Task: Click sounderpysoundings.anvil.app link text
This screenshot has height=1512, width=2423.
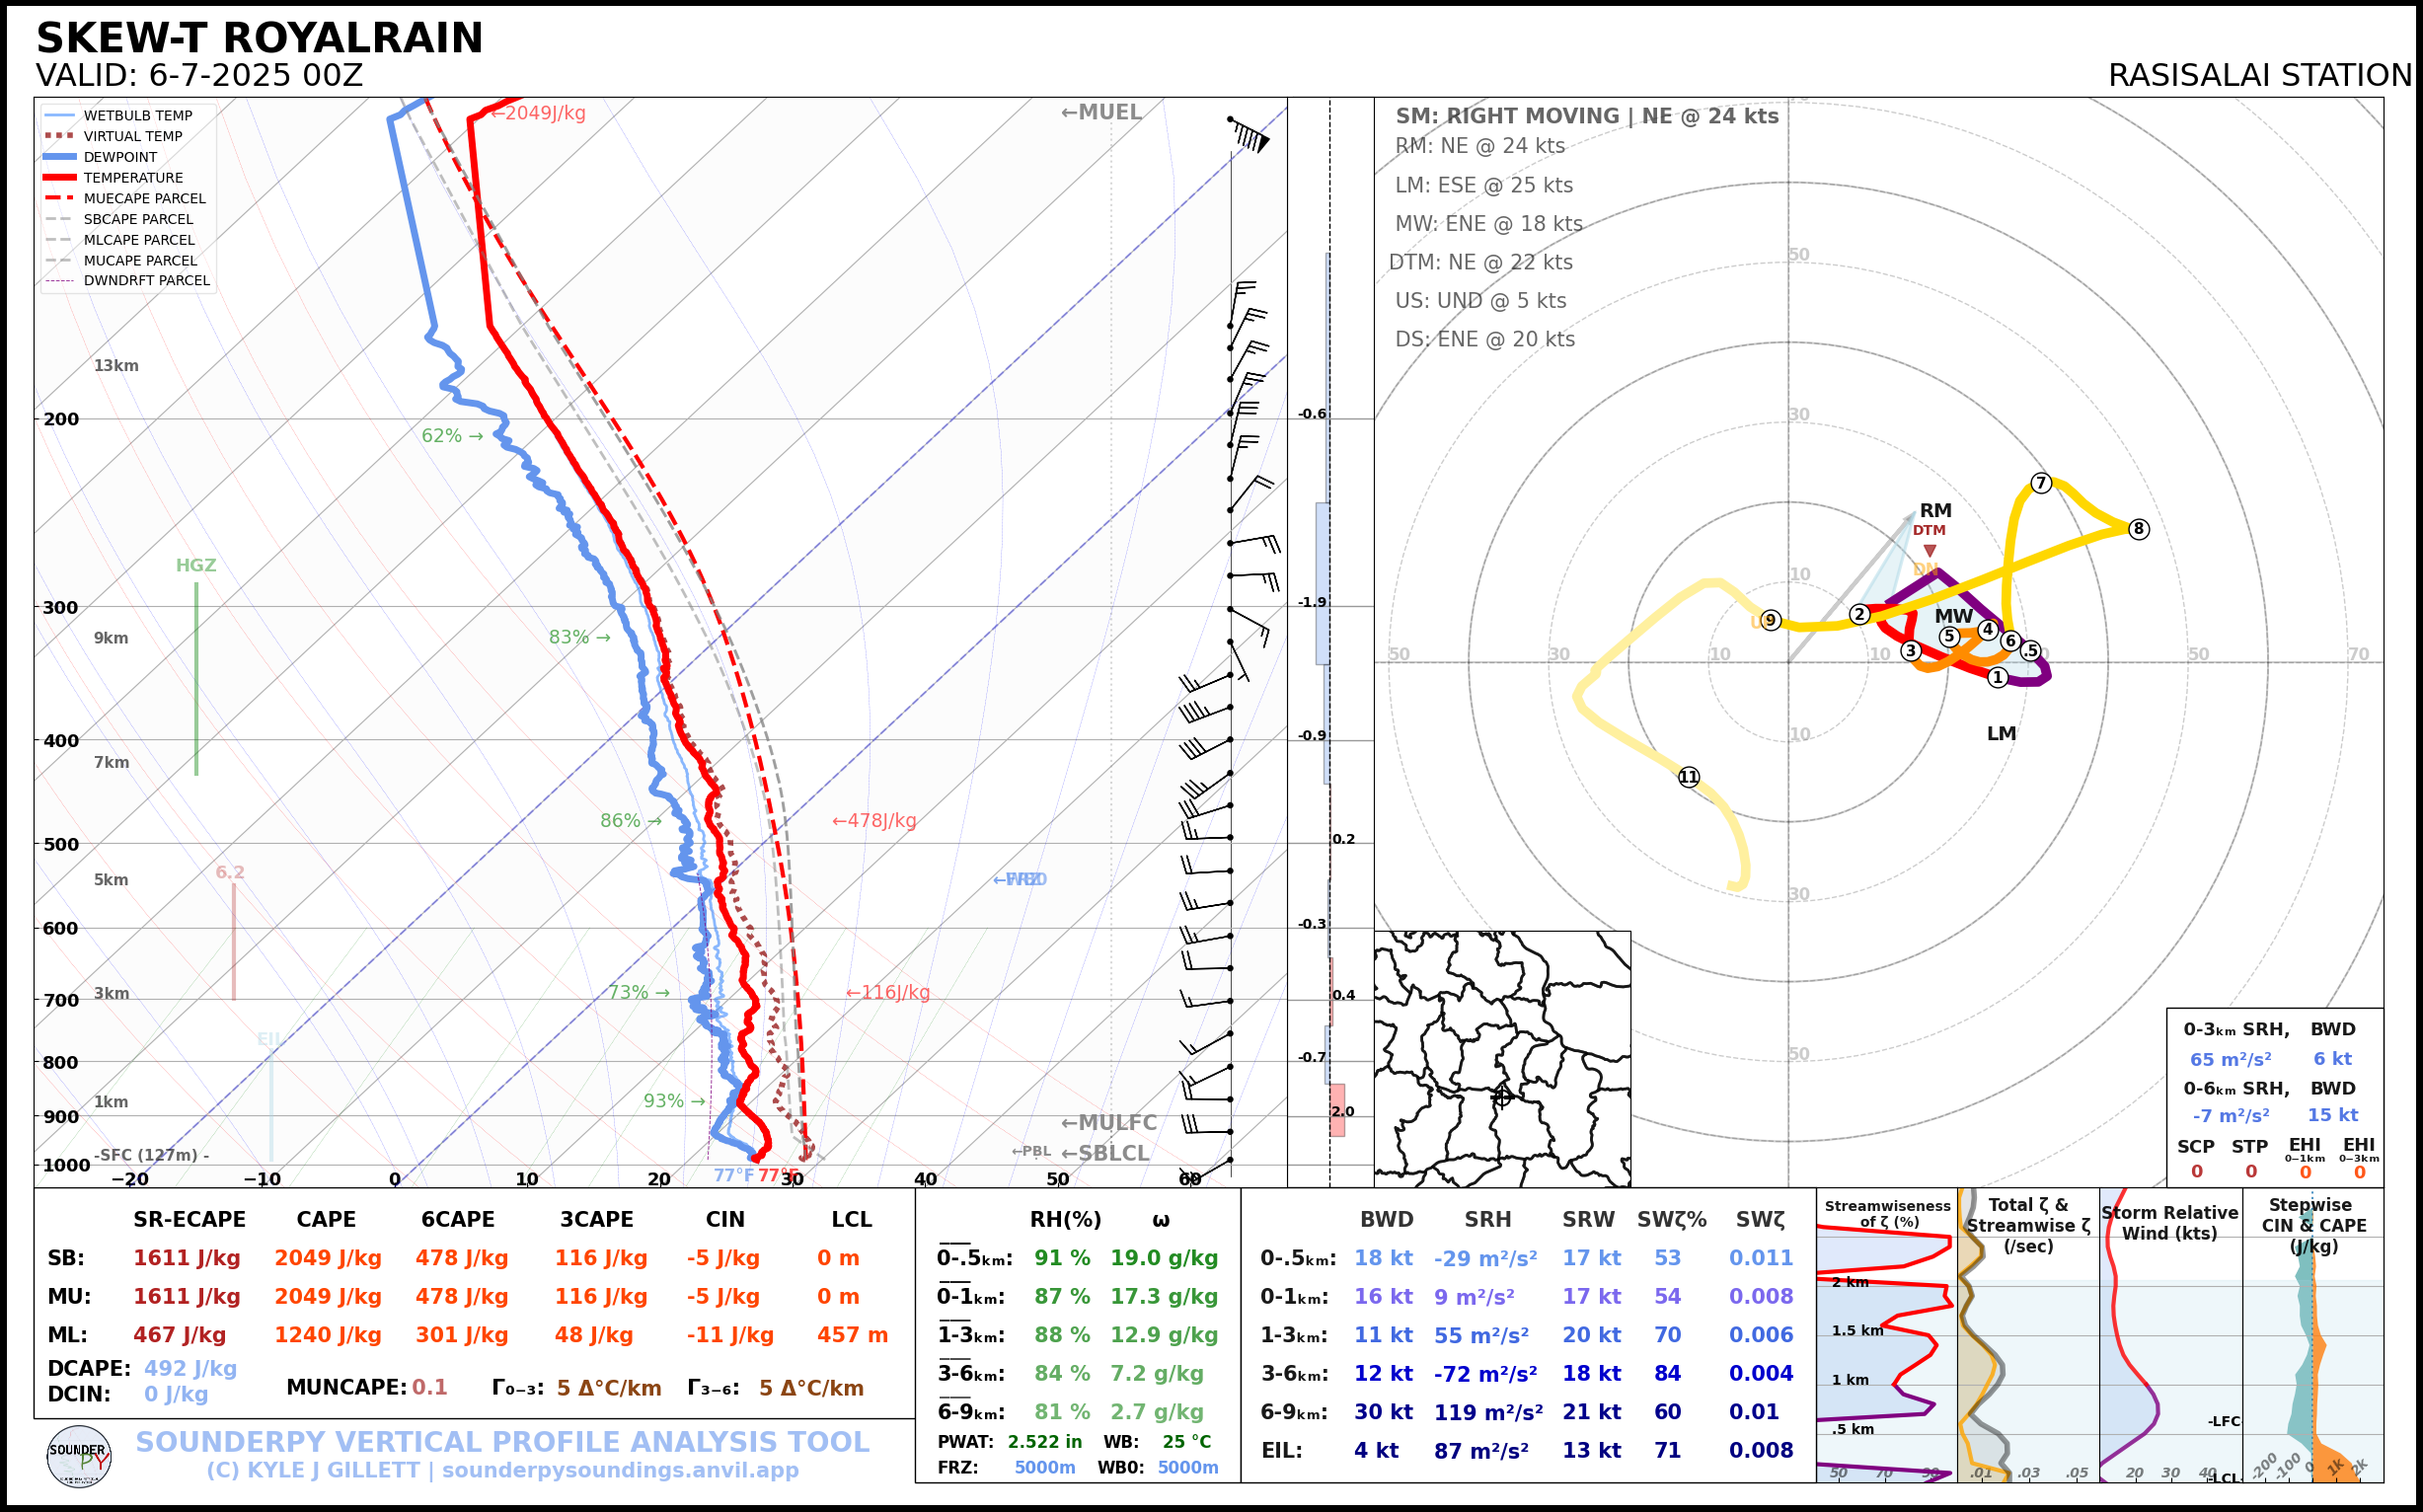Action: point(620,1470)
